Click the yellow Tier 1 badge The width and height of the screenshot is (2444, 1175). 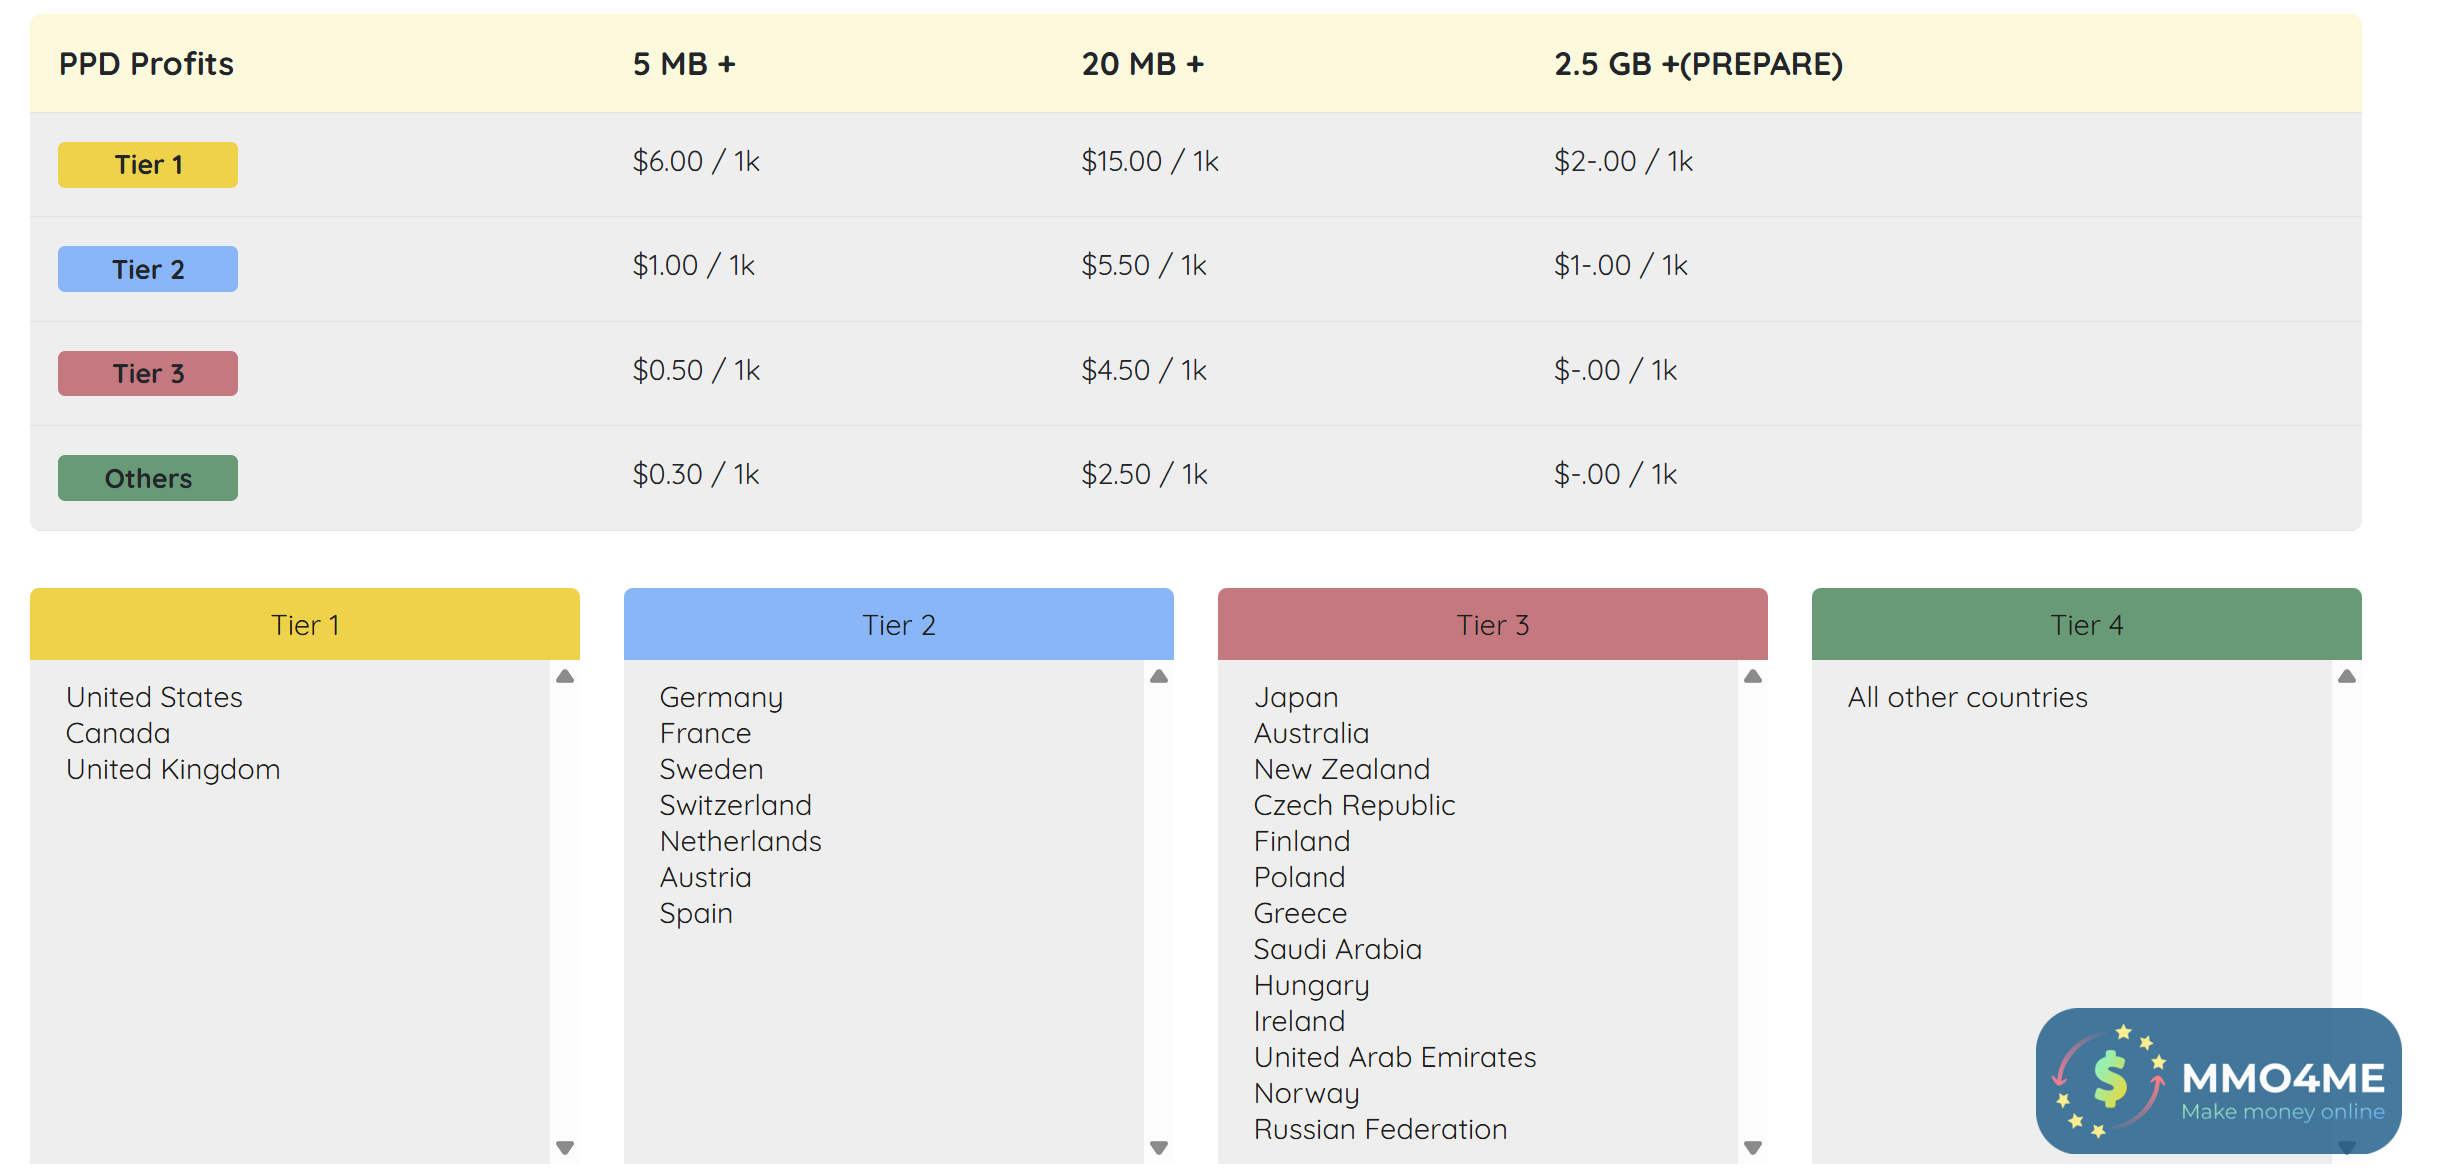(148, 165)
